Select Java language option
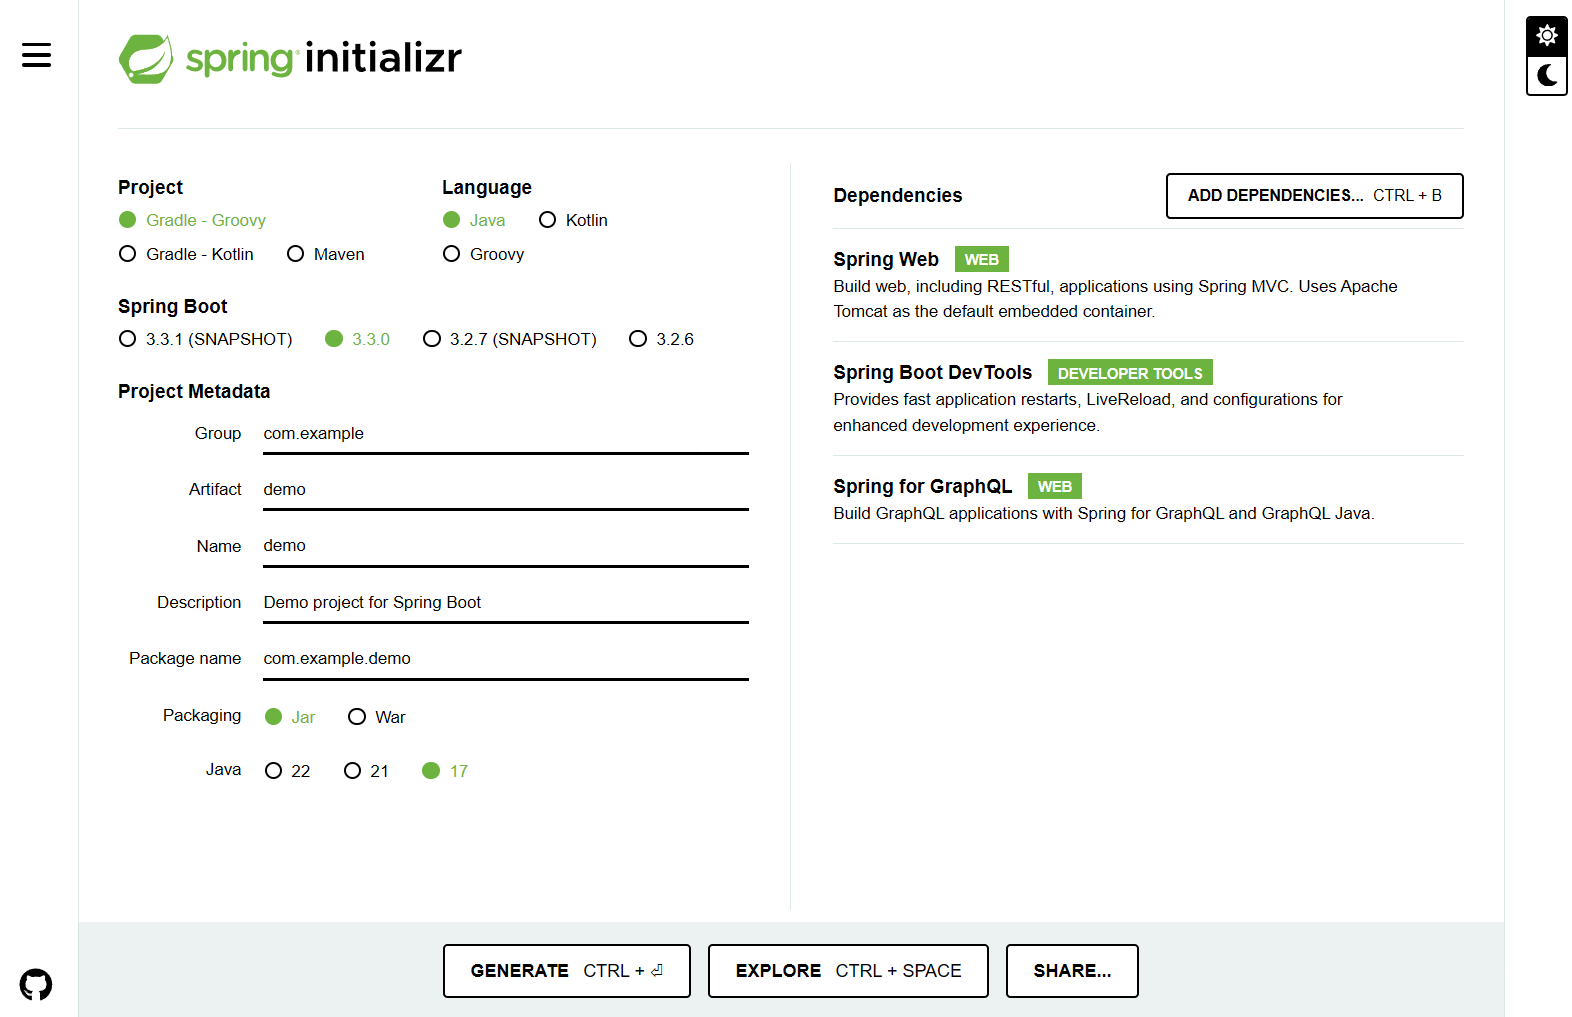The image size is (1572, 1017). pyautogui.click(x=474, y=220)
